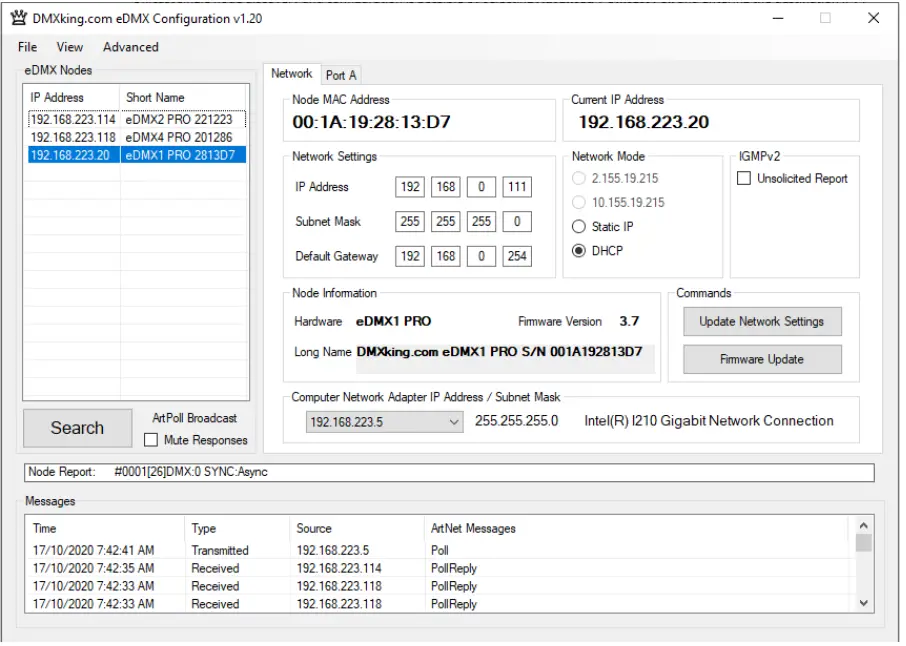Select the 7:42:35 AM Received PollReply message
The height and width of the screenshot is (646, 906).
[439, 569]
